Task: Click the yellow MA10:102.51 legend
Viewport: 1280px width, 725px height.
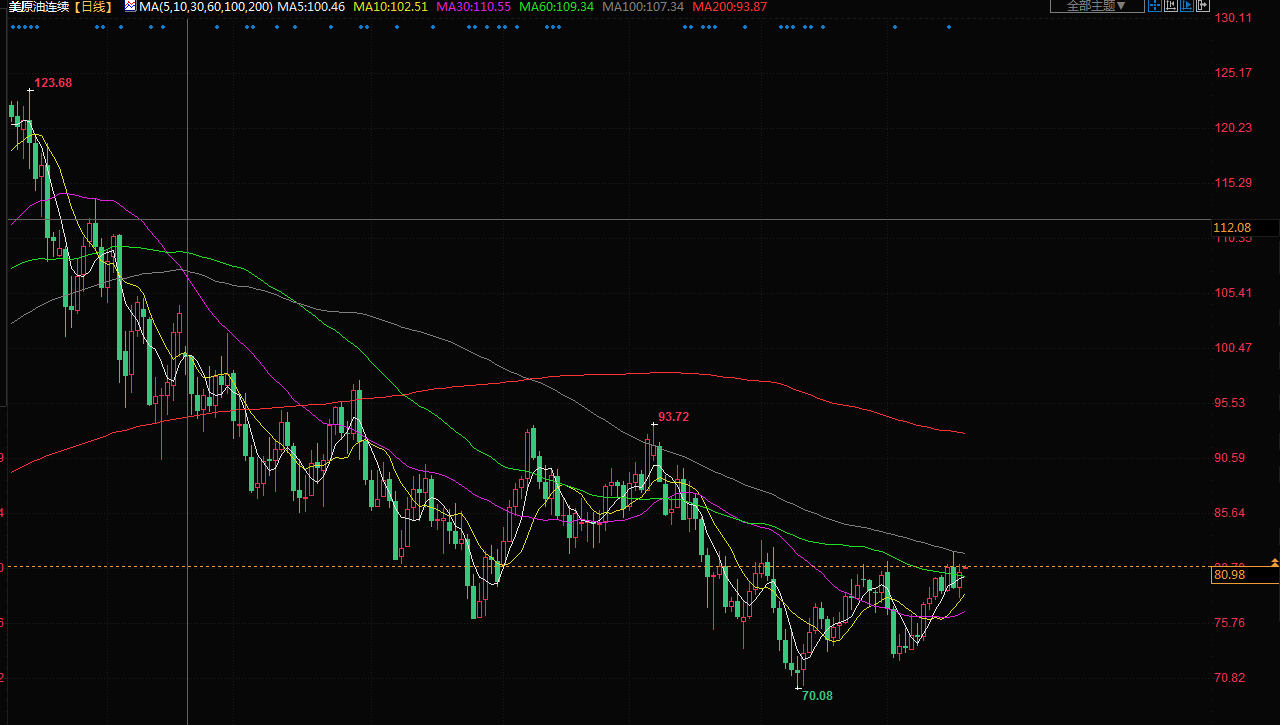Action: [x=390, y=7]
